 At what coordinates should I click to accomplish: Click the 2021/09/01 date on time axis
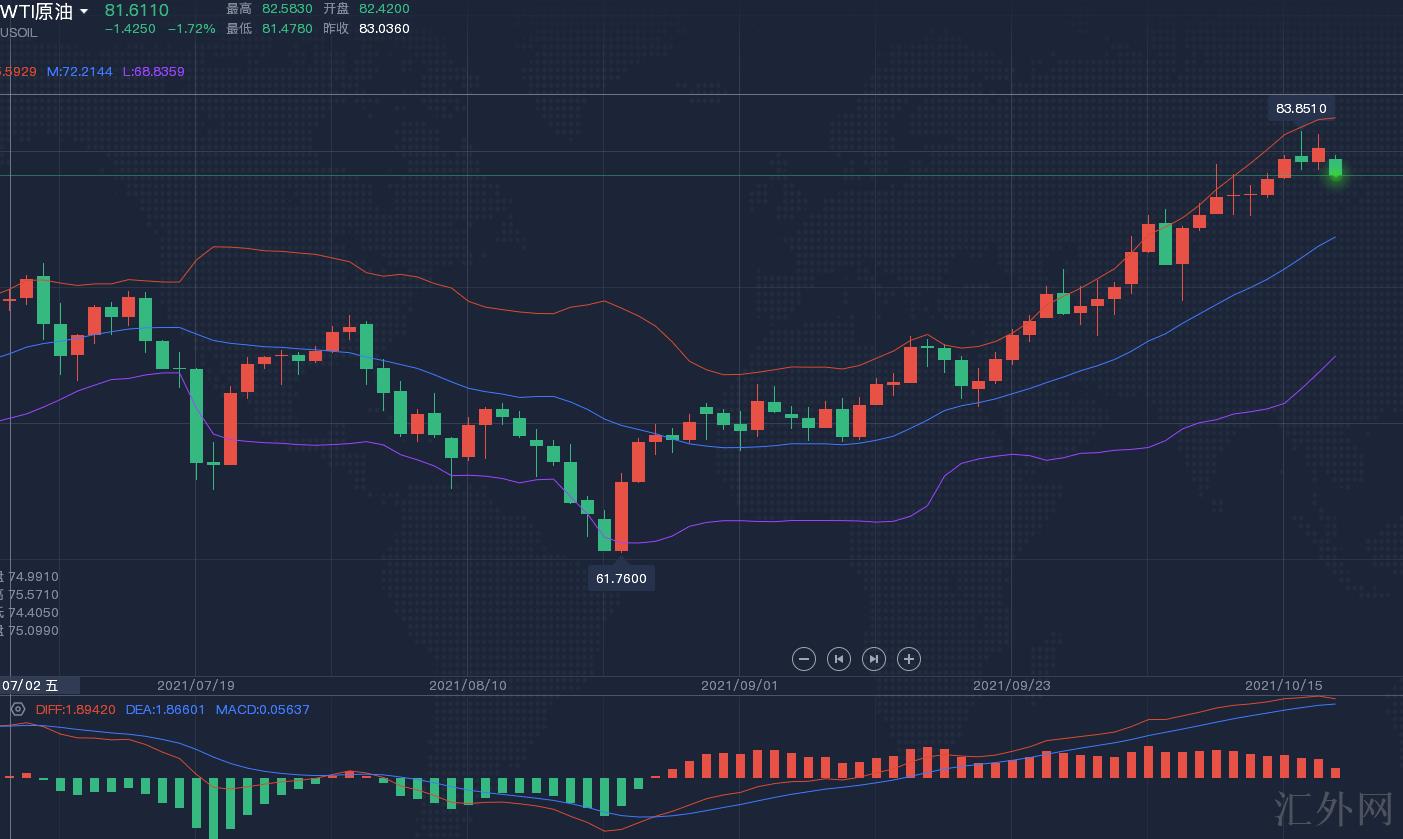739,685
